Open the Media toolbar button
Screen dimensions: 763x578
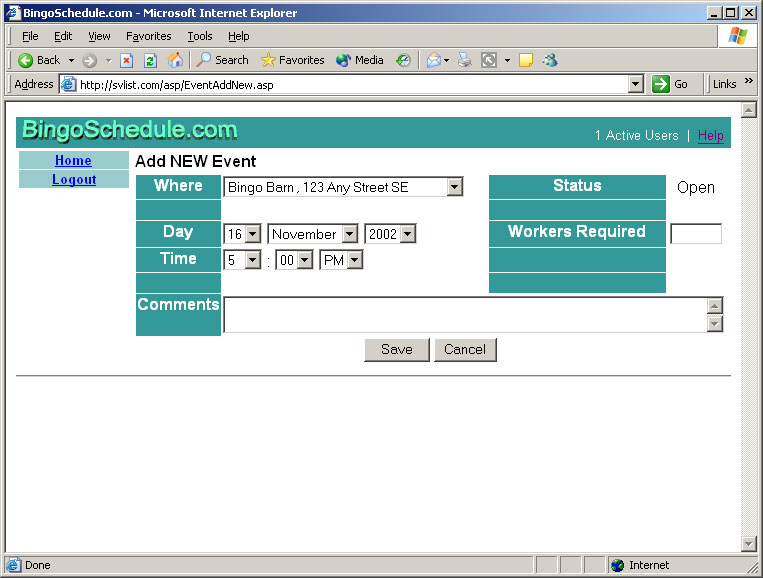(360, 60)
